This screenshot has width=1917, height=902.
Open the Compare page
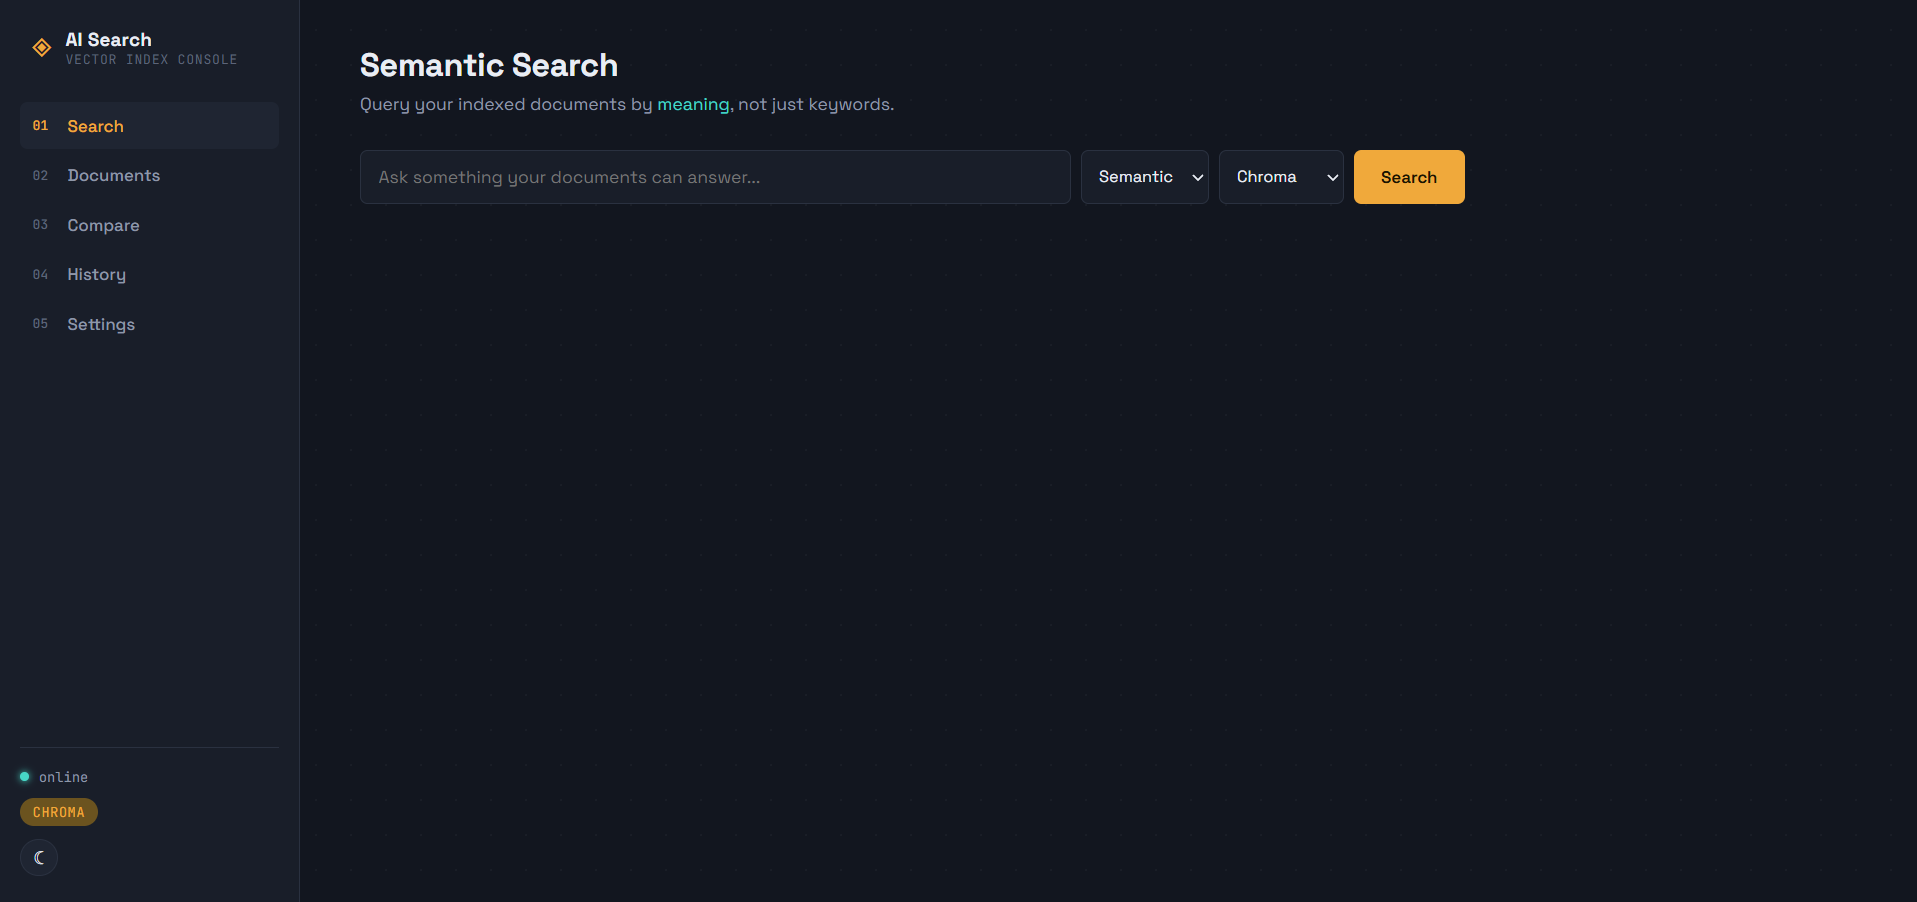pos(149,225)
